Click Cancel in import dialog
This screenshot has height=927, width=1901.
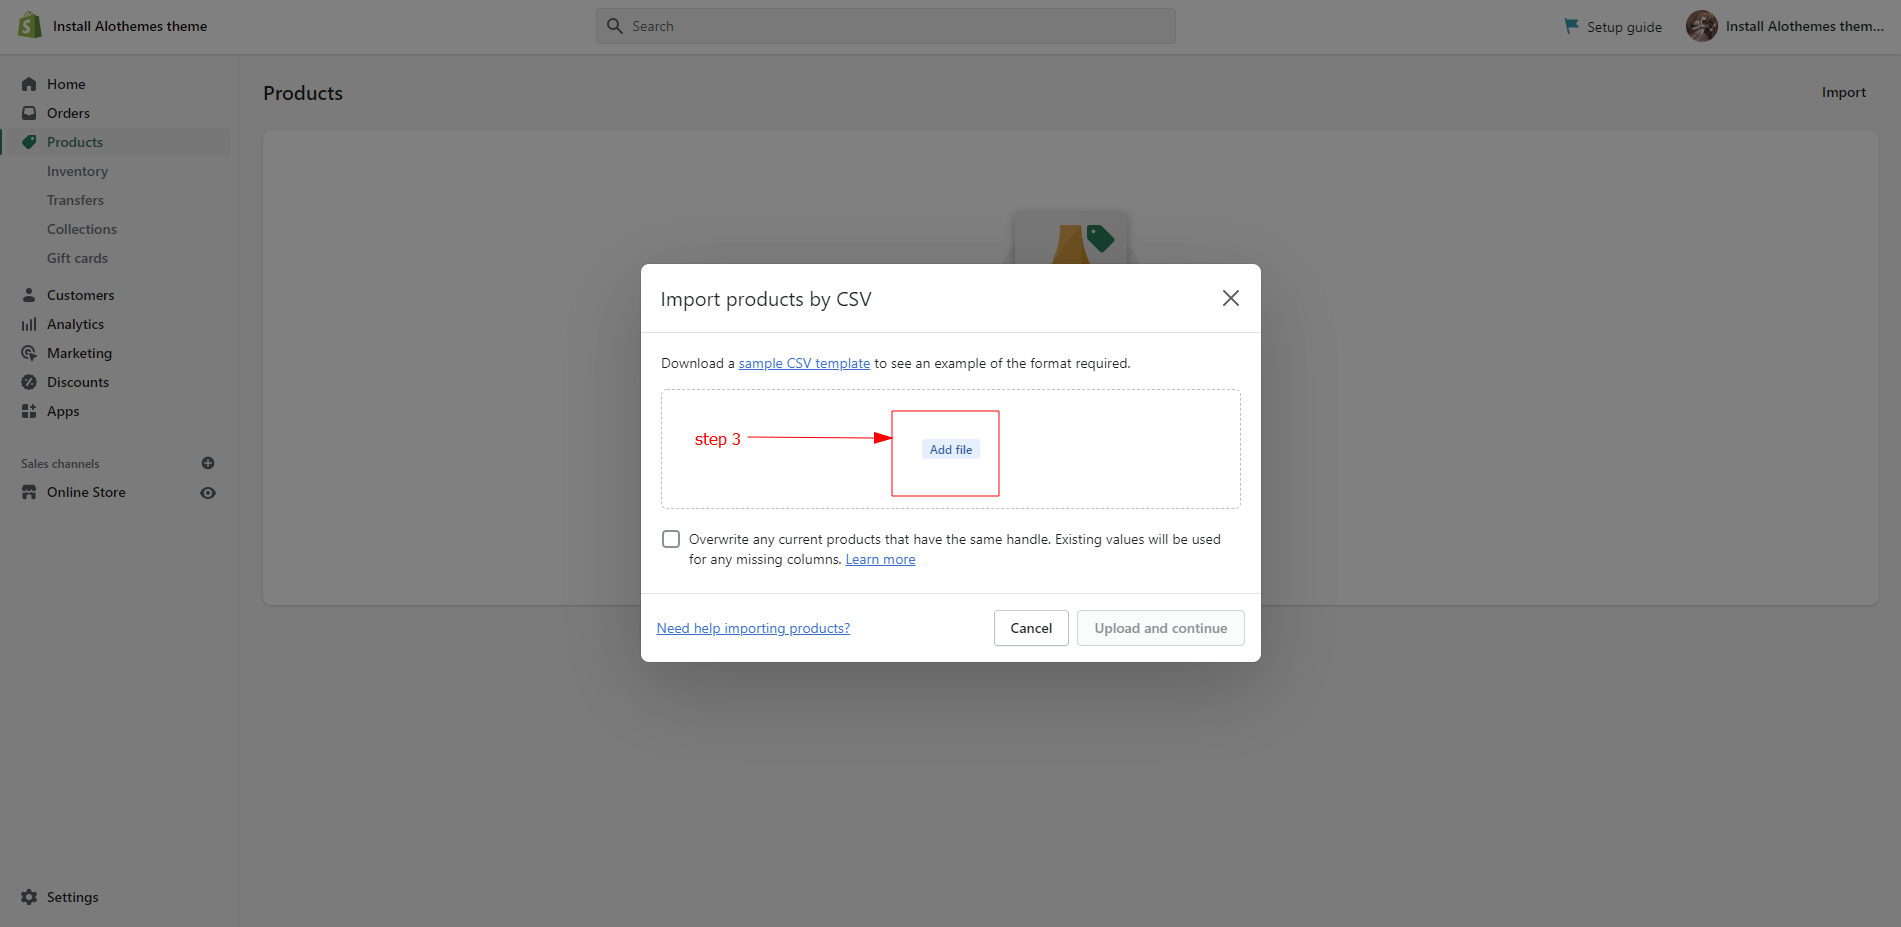[x=1031, y=628]
